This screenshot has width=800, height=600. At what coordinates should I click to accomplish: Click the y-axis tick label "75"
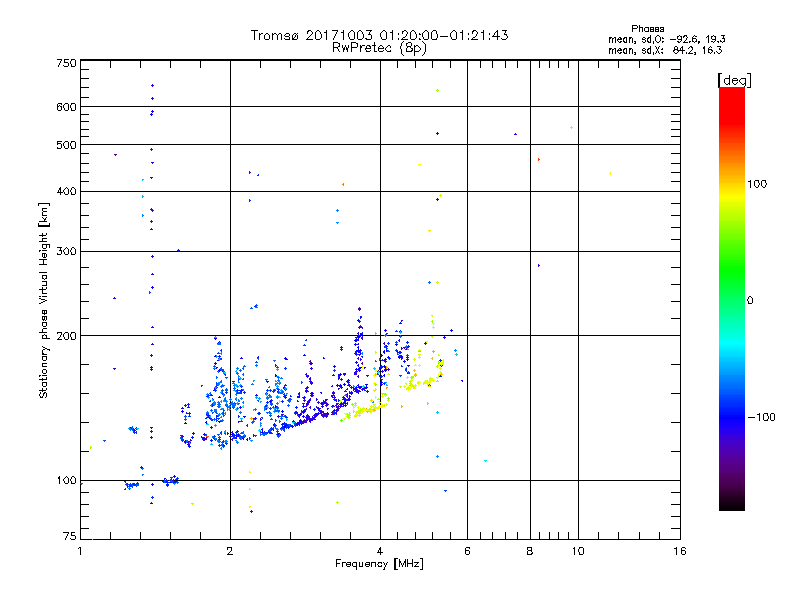[70, 536]
